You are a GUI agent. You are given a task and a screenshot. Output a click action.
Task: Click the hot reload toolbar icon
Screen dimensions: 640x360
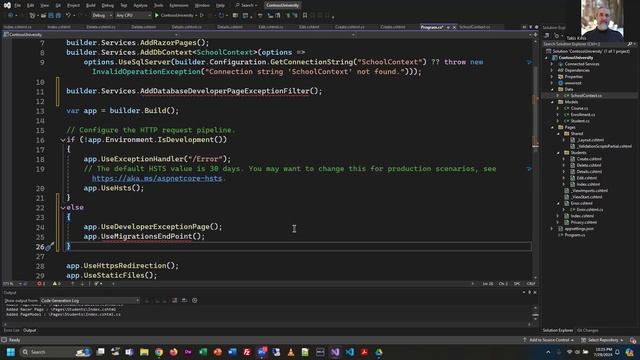222,16
